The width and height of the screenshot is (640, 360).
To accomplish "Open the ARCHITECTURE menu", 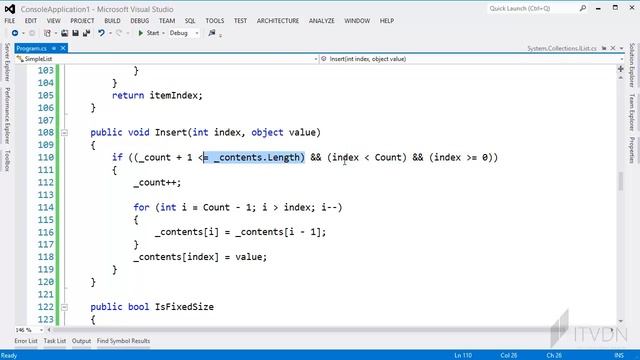I will 278,20.
